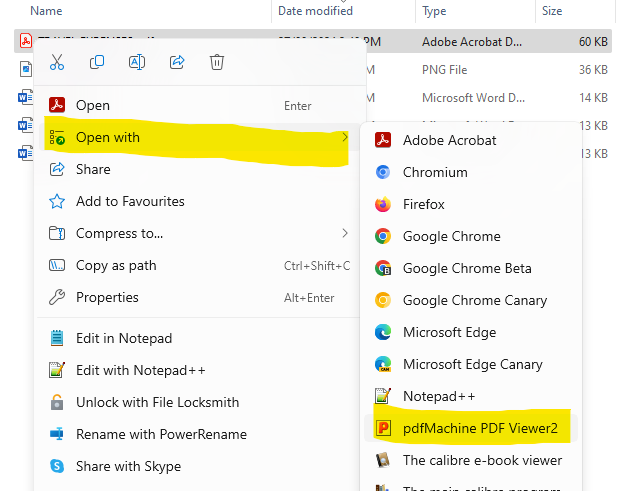Click the 'Adobe Acrobat D...' type cell
This screenshot has width=630, height=491.
click(x=472, y=42)
